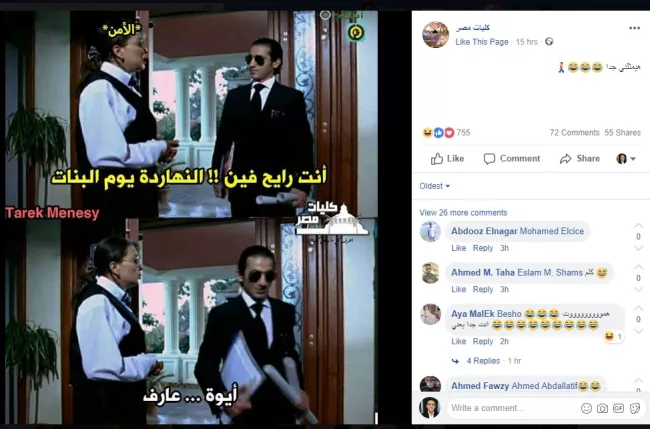Open the sticker picker icon
The image size is (650, 429).
[x=635, y=408]
